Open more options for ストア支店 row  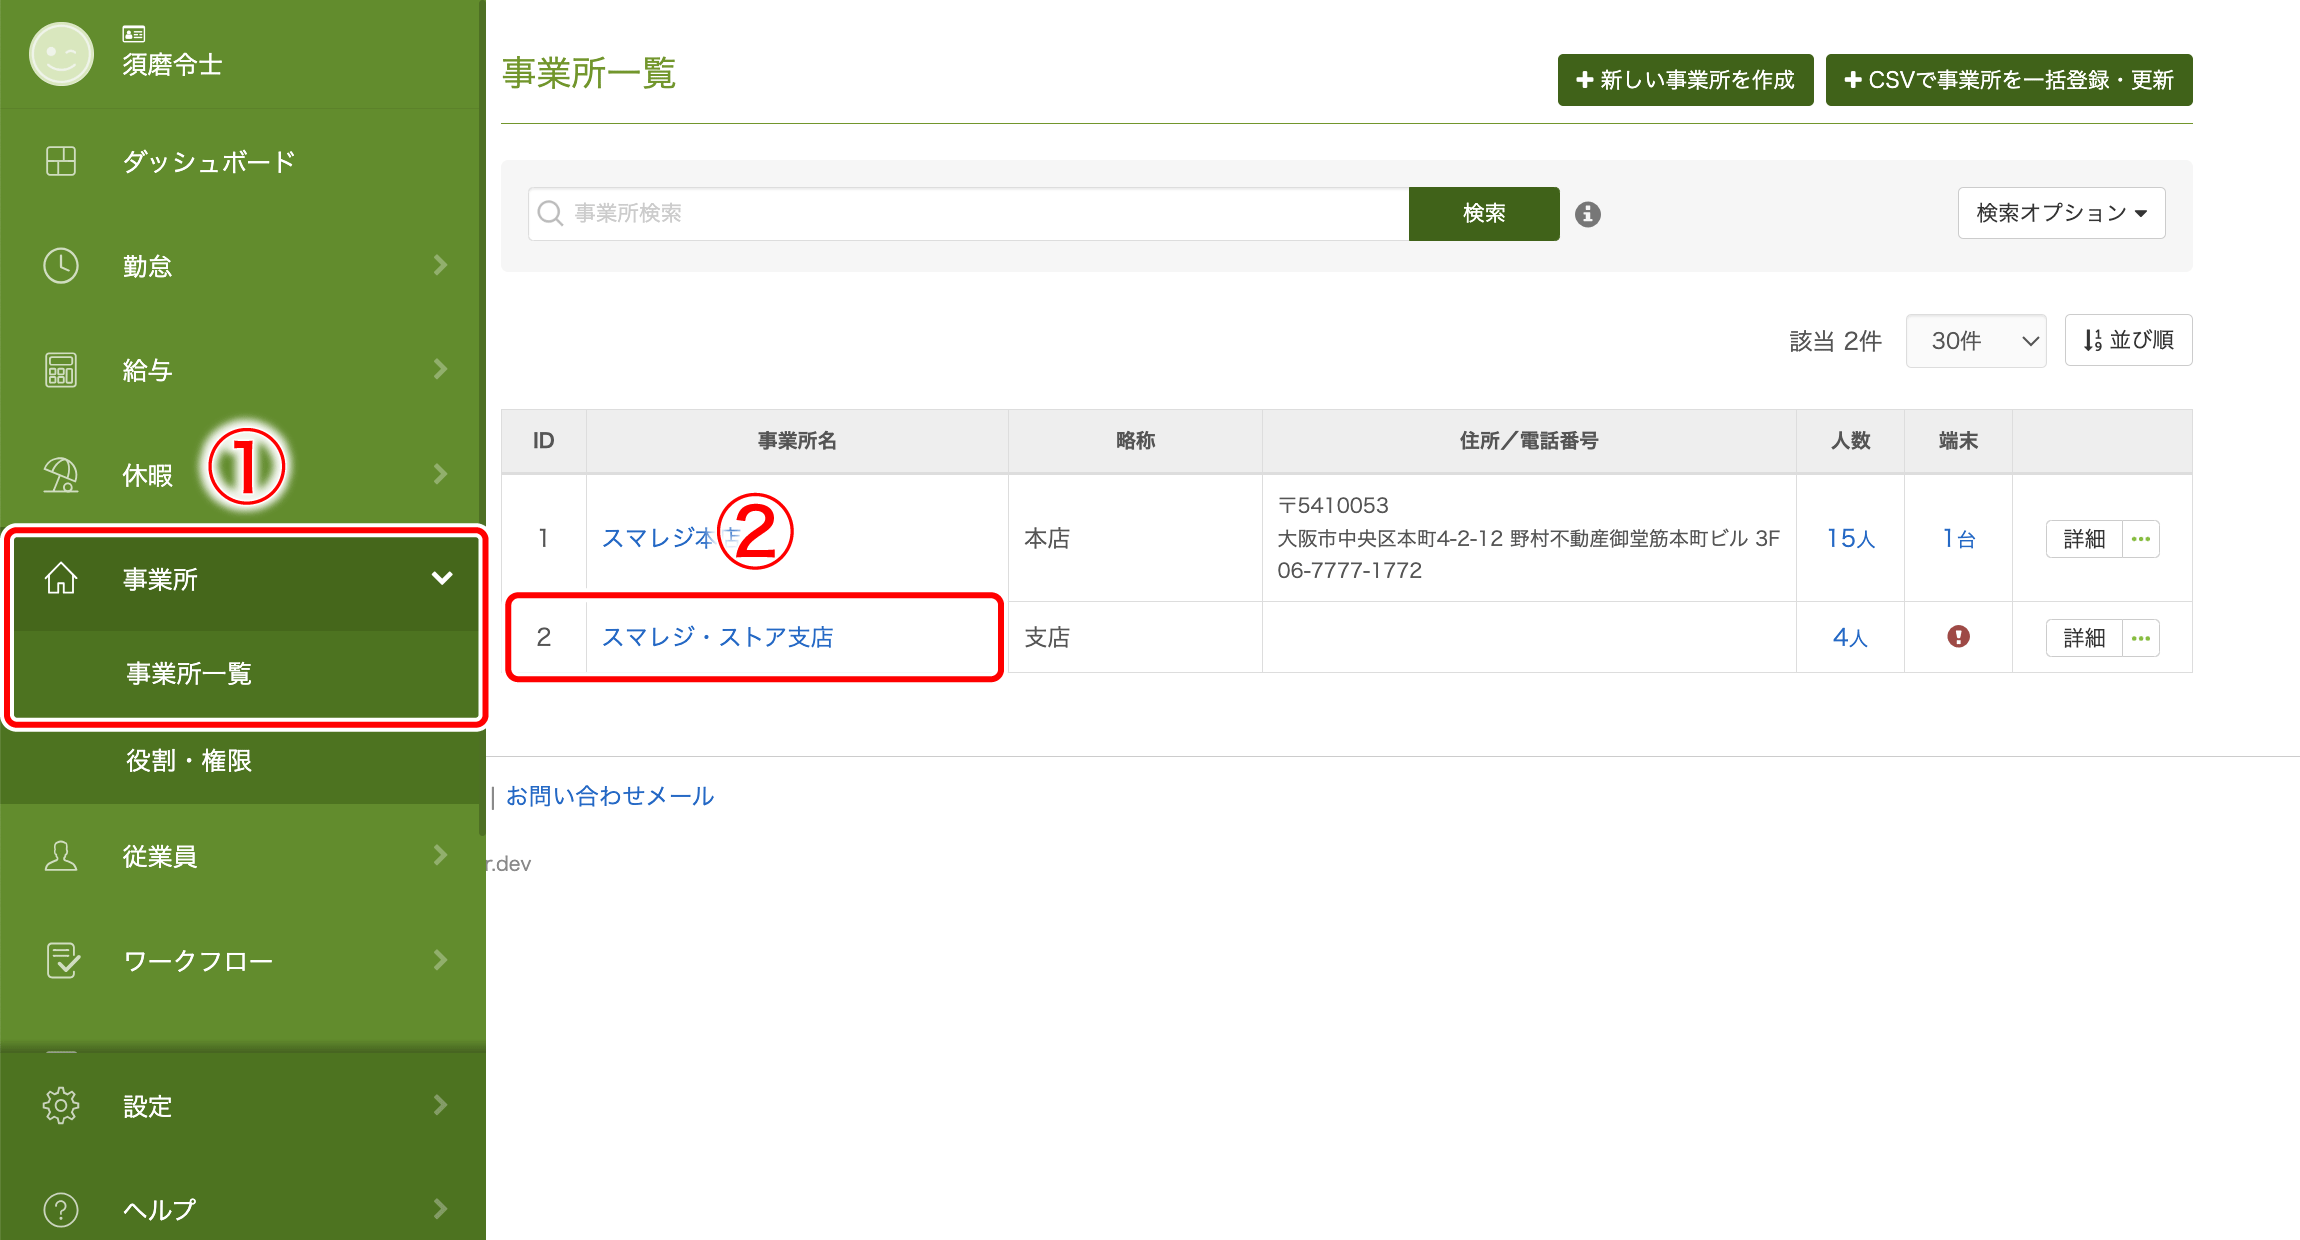click(2140, 638)
